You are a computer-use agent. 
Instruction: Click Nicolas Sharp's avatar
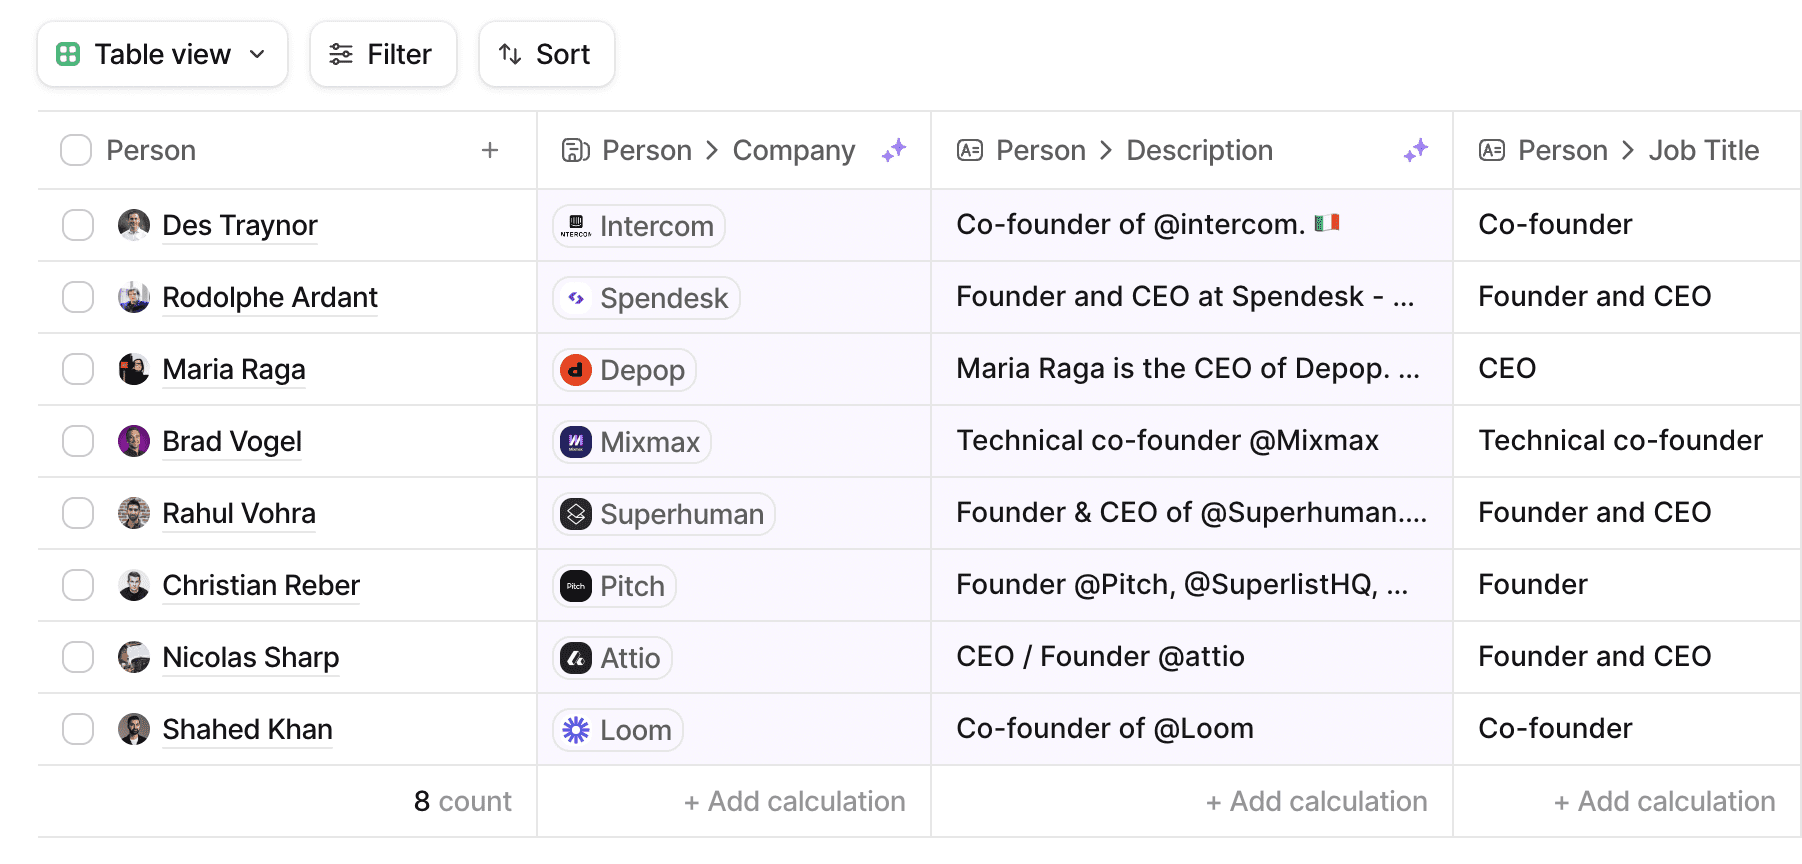[134, 657]
